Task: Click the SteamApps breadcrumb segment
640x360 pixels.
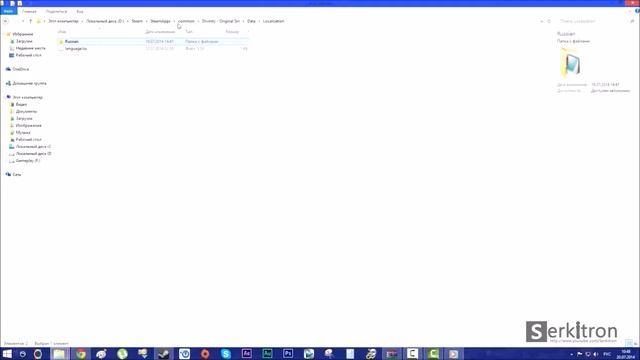Action: 160,21
